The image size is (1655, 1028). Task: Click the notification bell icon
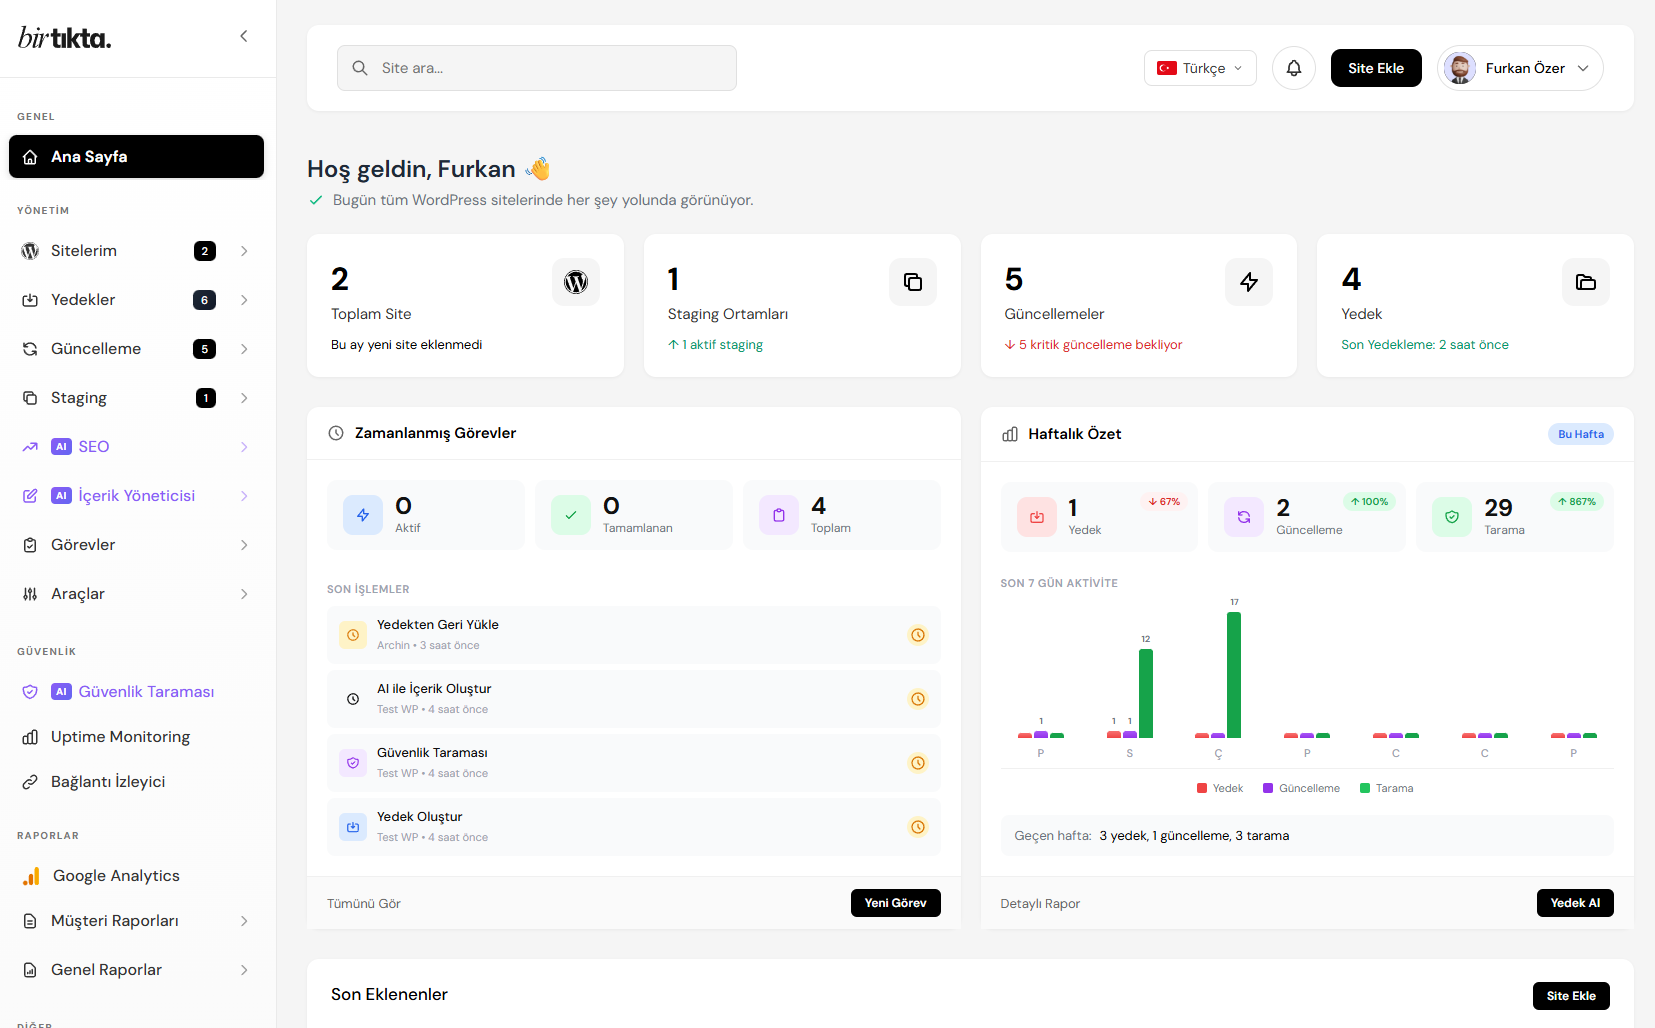pos(1293,67)
